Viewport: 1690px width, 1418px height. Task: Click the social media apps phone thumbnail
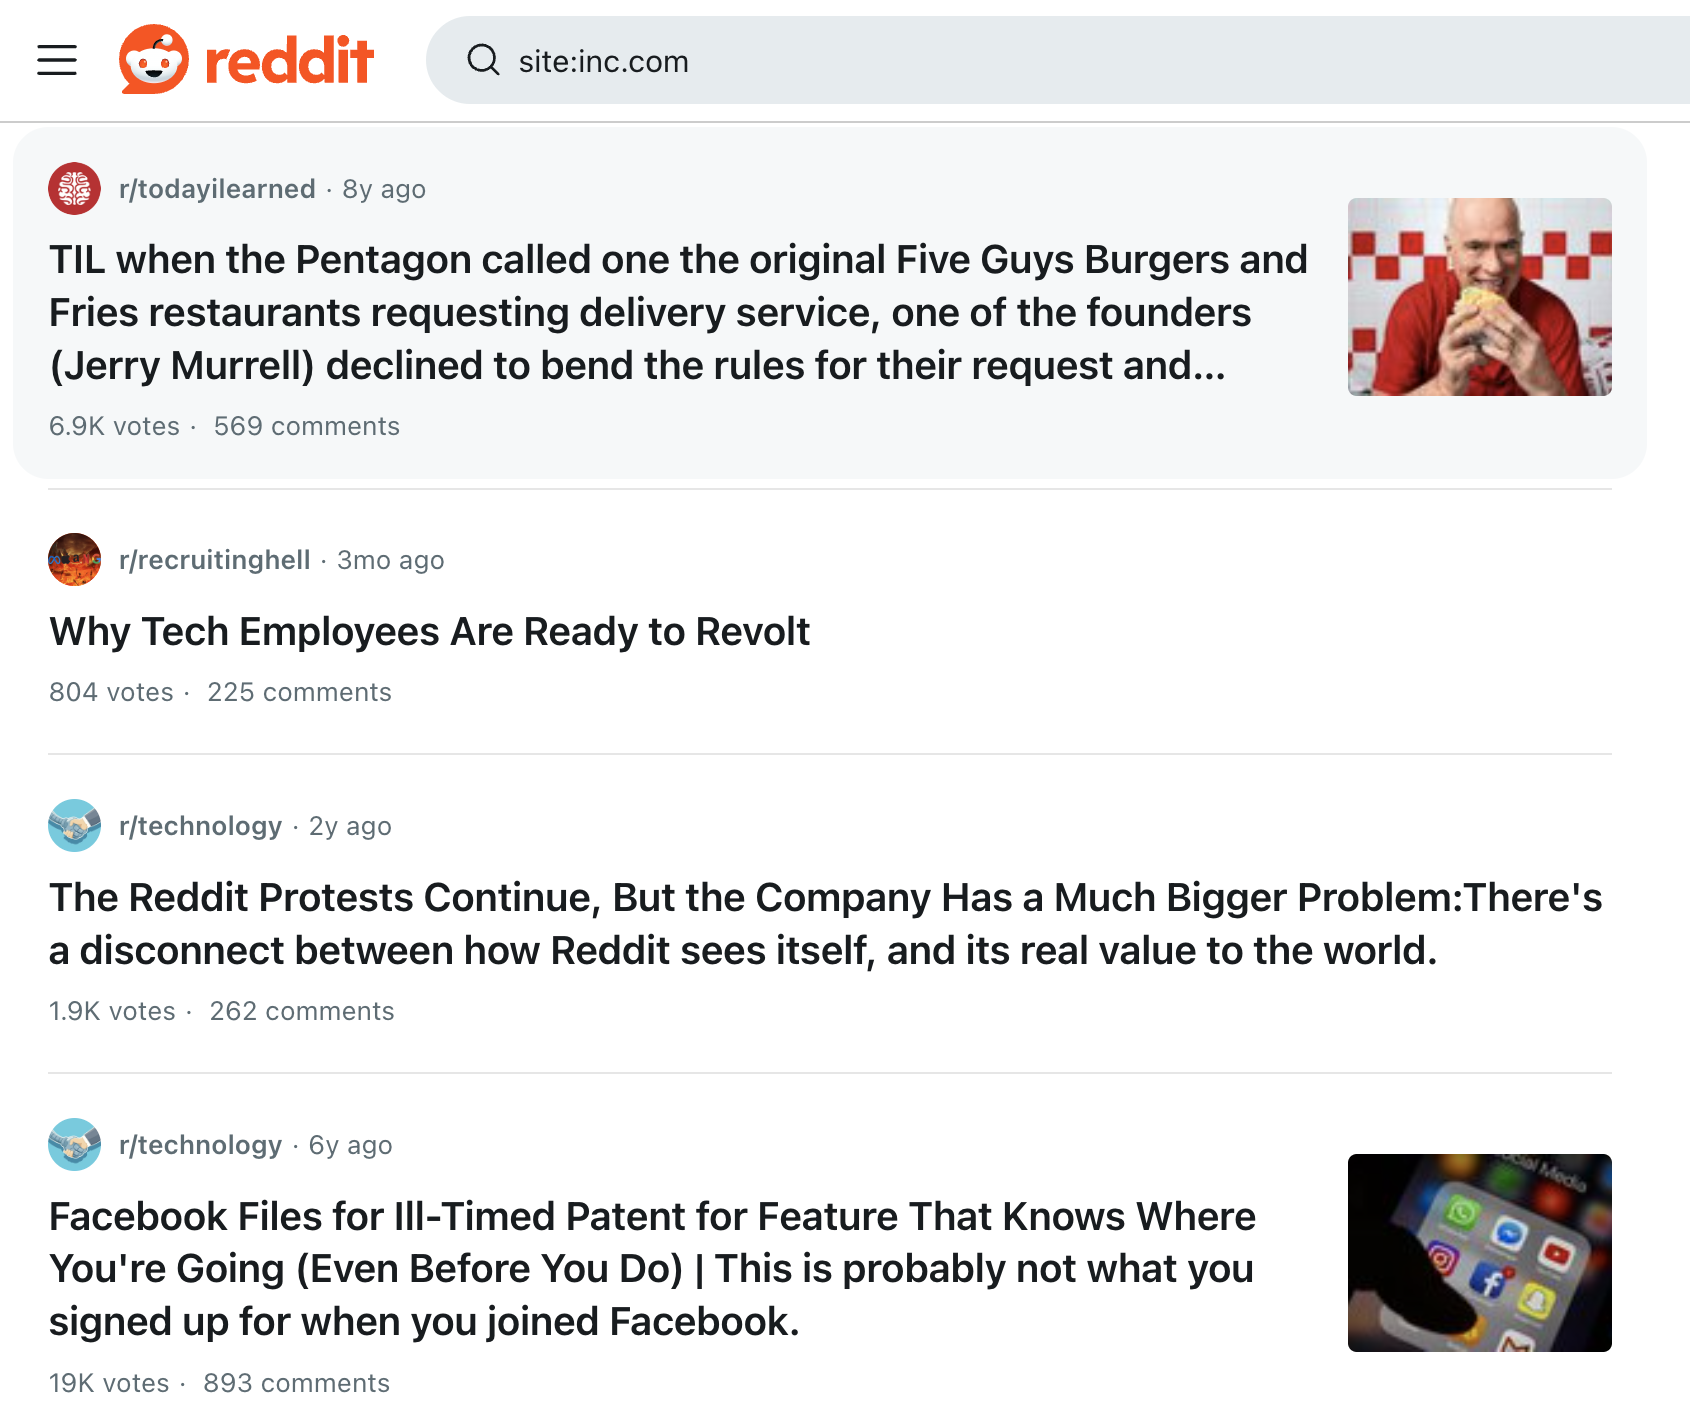coord(1479,1253)
